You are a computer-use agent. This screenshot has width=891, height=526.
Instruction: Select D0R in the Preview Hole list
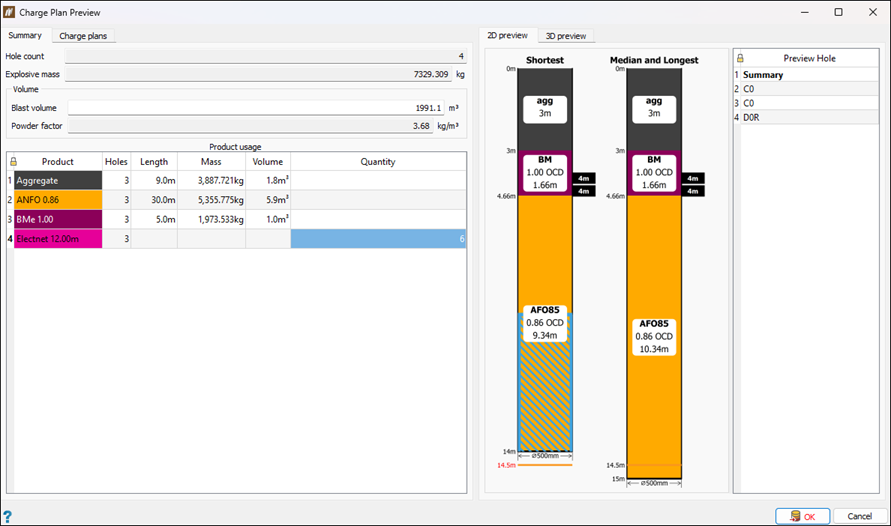(750, 117)
